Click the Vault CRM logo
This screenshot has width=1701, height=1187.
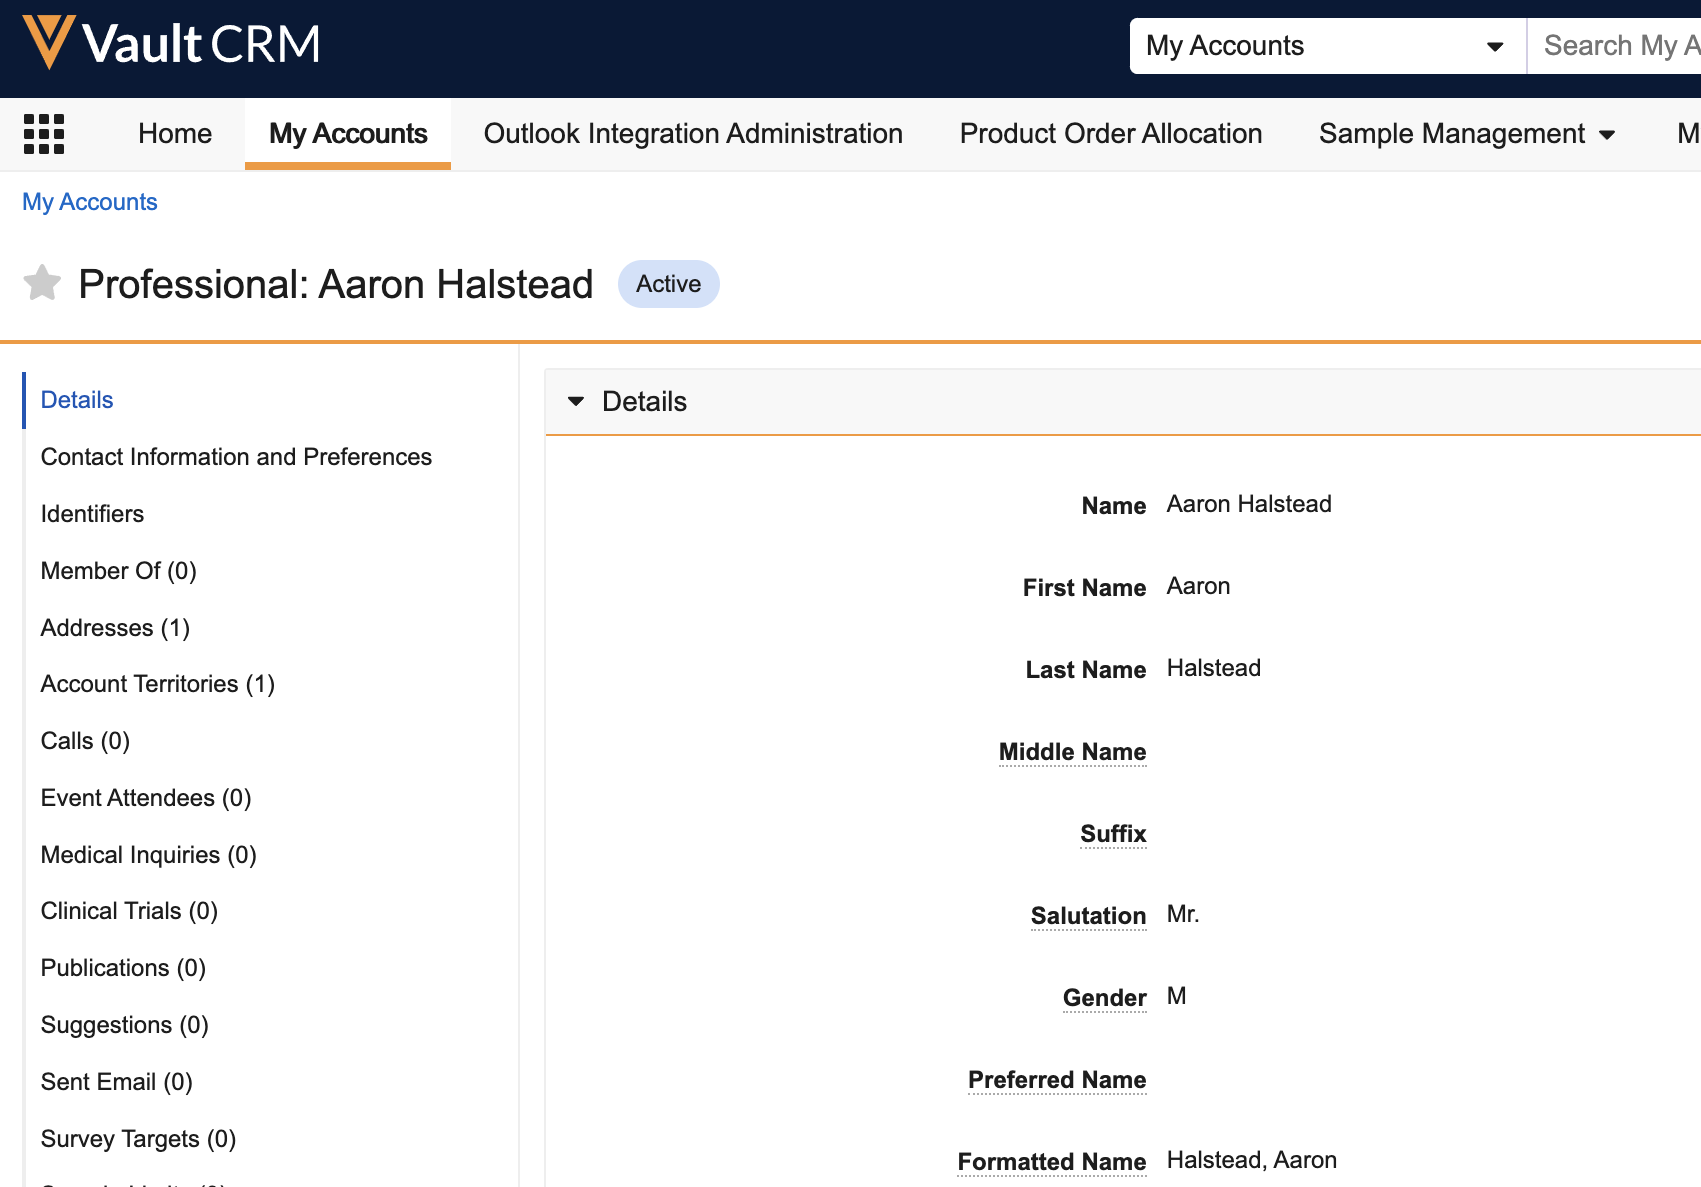tap(171, 44)
